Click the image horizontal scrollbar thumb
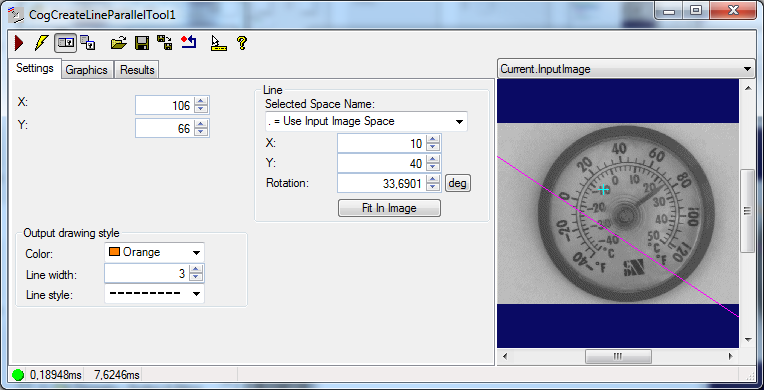764x390 pixels. (x=618, y=356)
